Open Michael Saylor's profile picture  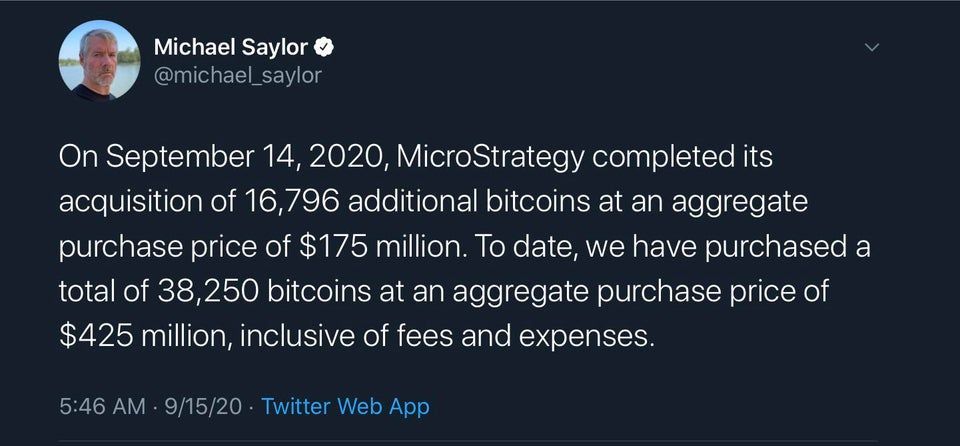(x=99, y=60)
